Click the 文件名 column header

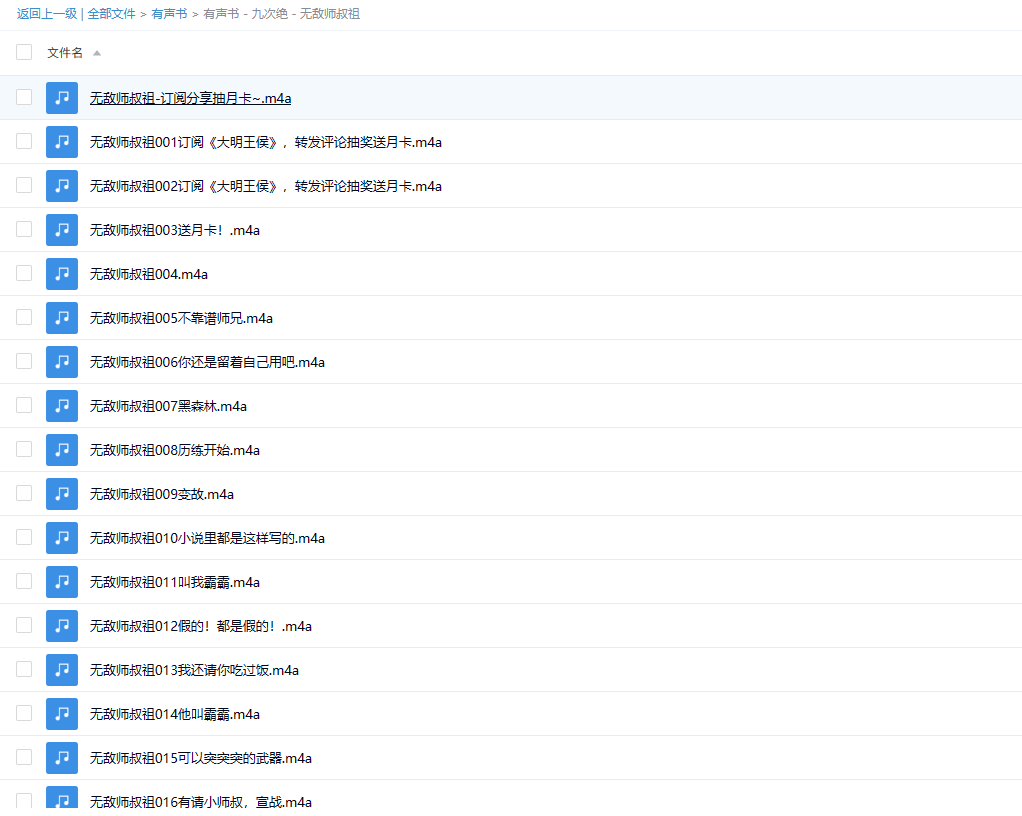tap(65, 53)
